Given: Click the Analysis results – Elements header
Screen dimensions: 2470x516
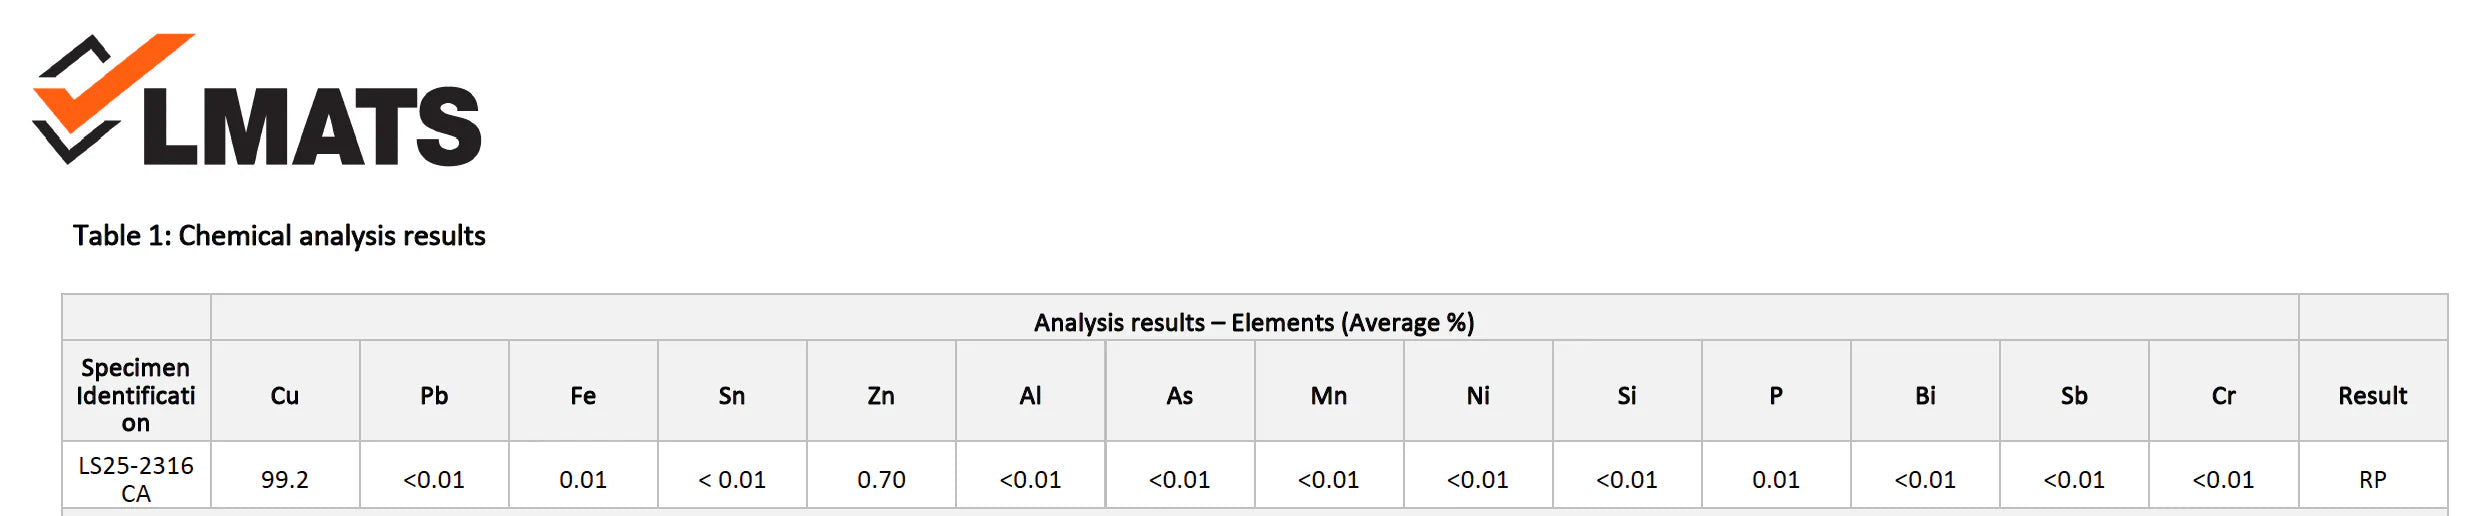Looking at the screenshot, I should click(x=1253, y=323).
